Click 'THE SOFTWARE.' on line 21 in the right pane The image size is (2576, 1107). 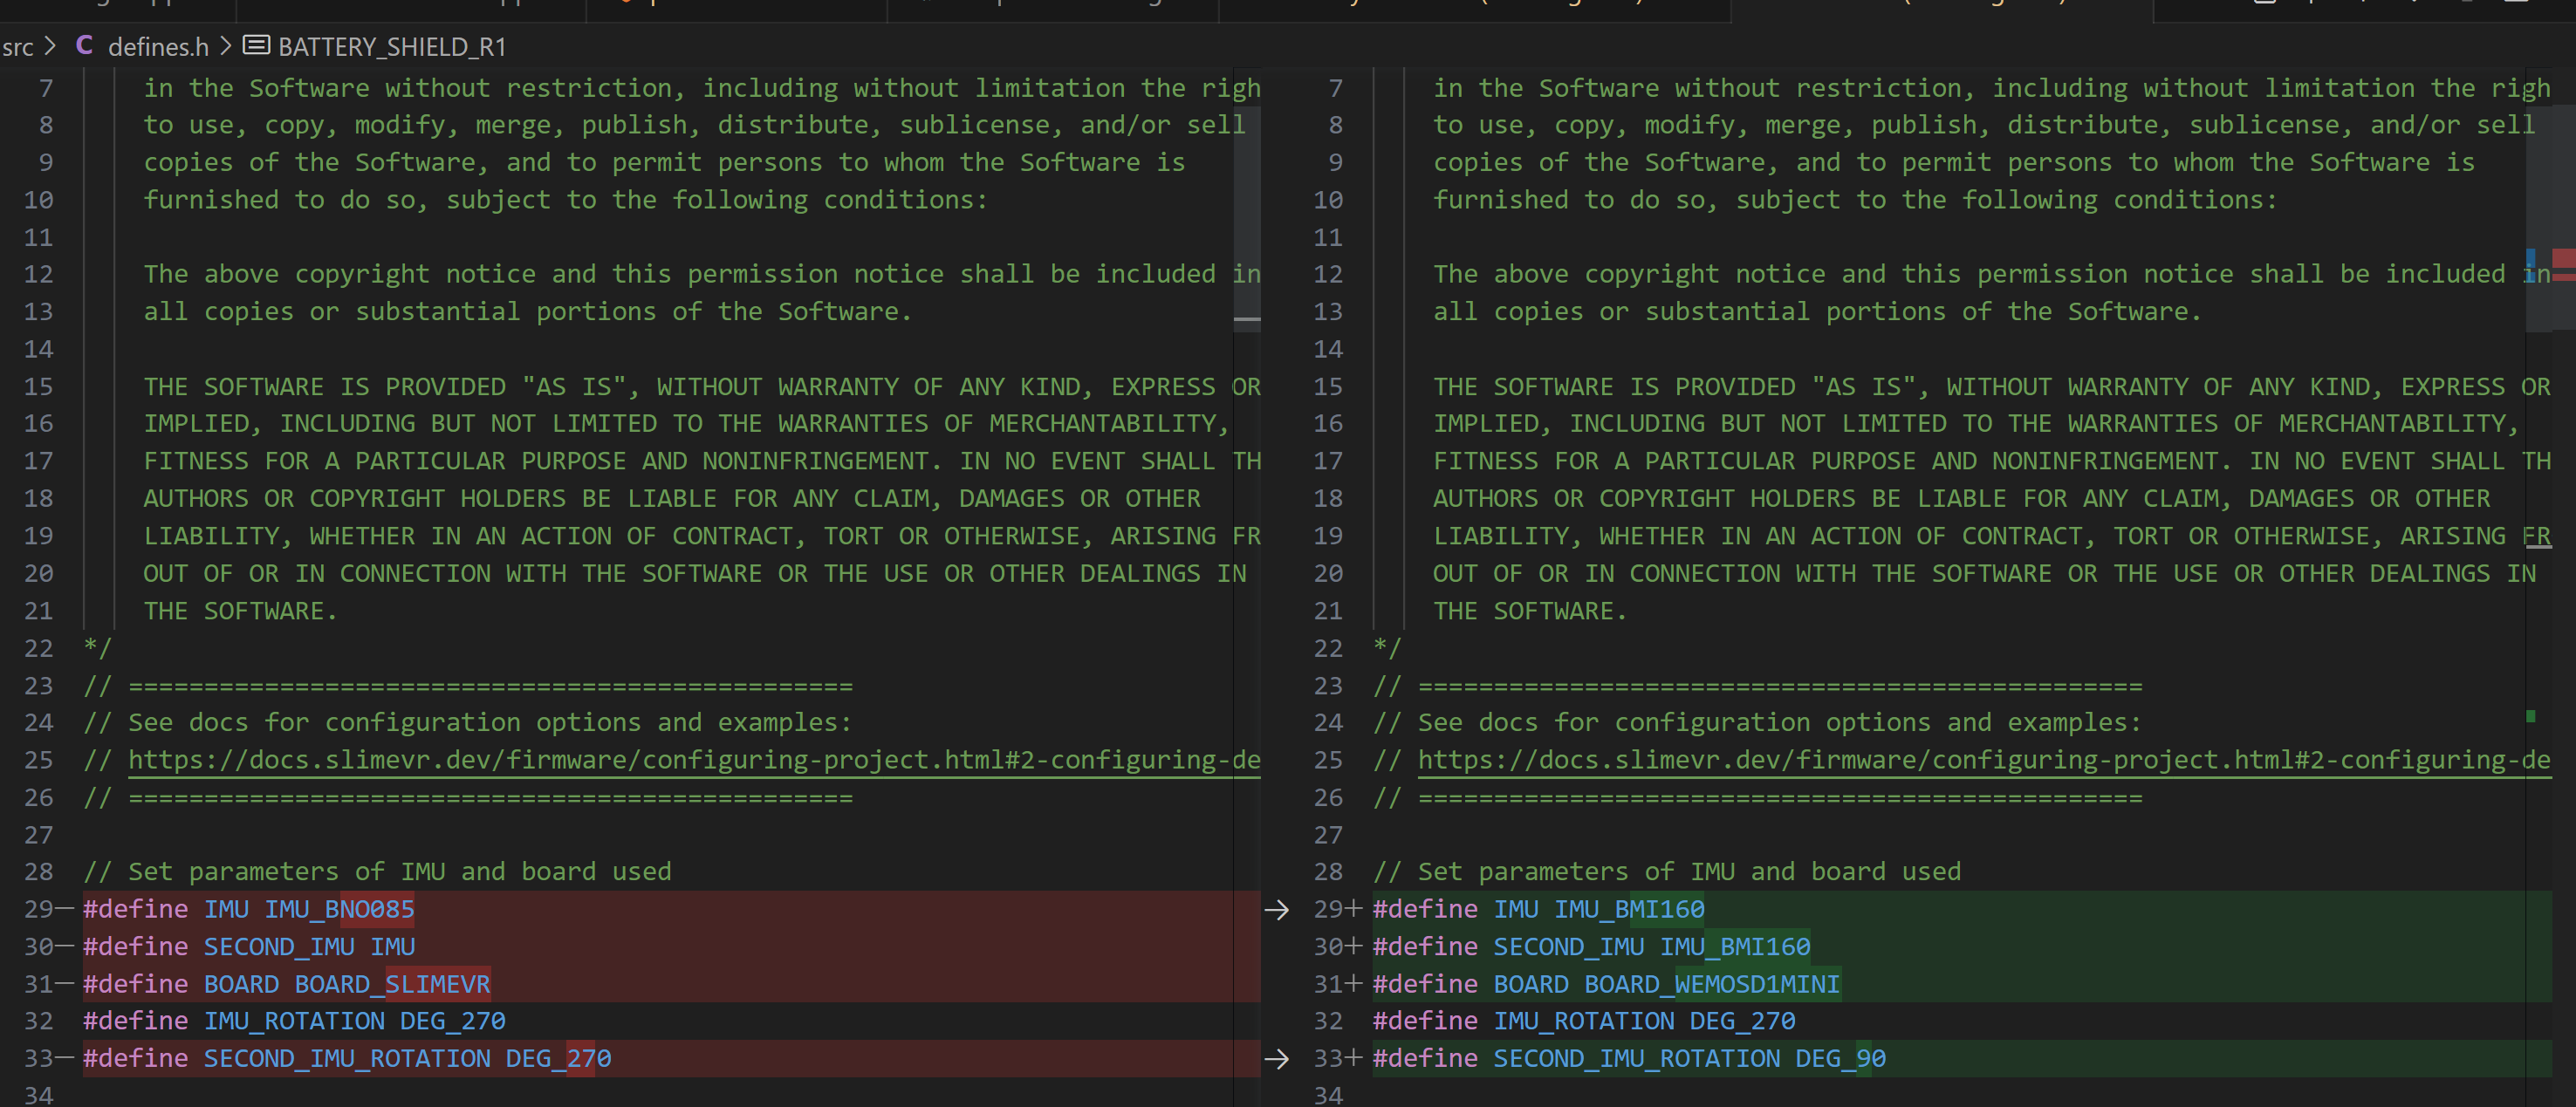coord(1530,611)
